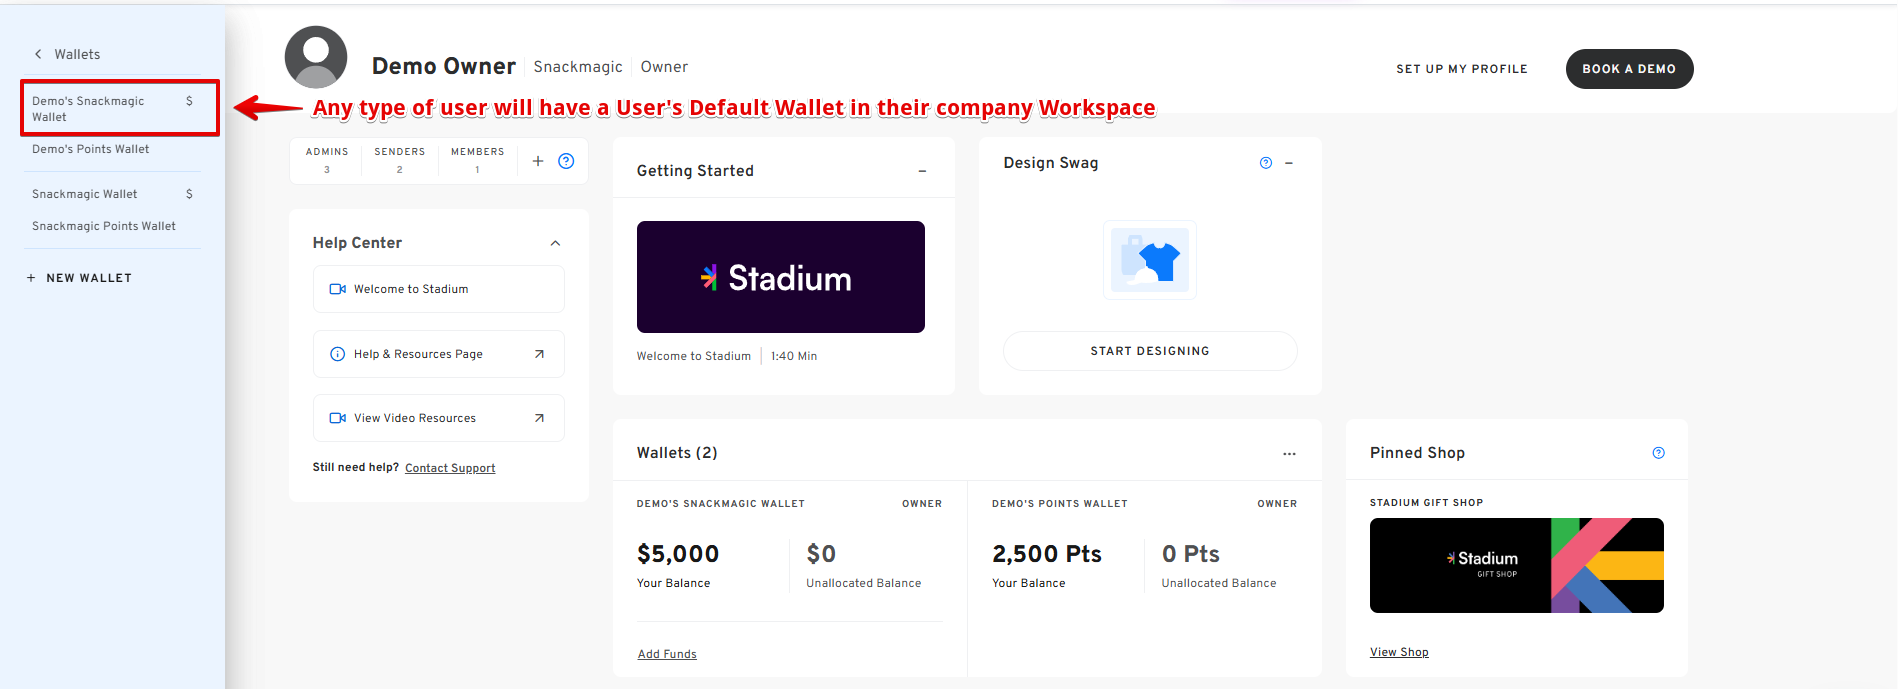Open Snackmagic Points Wallet from sidebar
The height and width of the screenshot is (689, 1898).
click(x=104, y=226)
